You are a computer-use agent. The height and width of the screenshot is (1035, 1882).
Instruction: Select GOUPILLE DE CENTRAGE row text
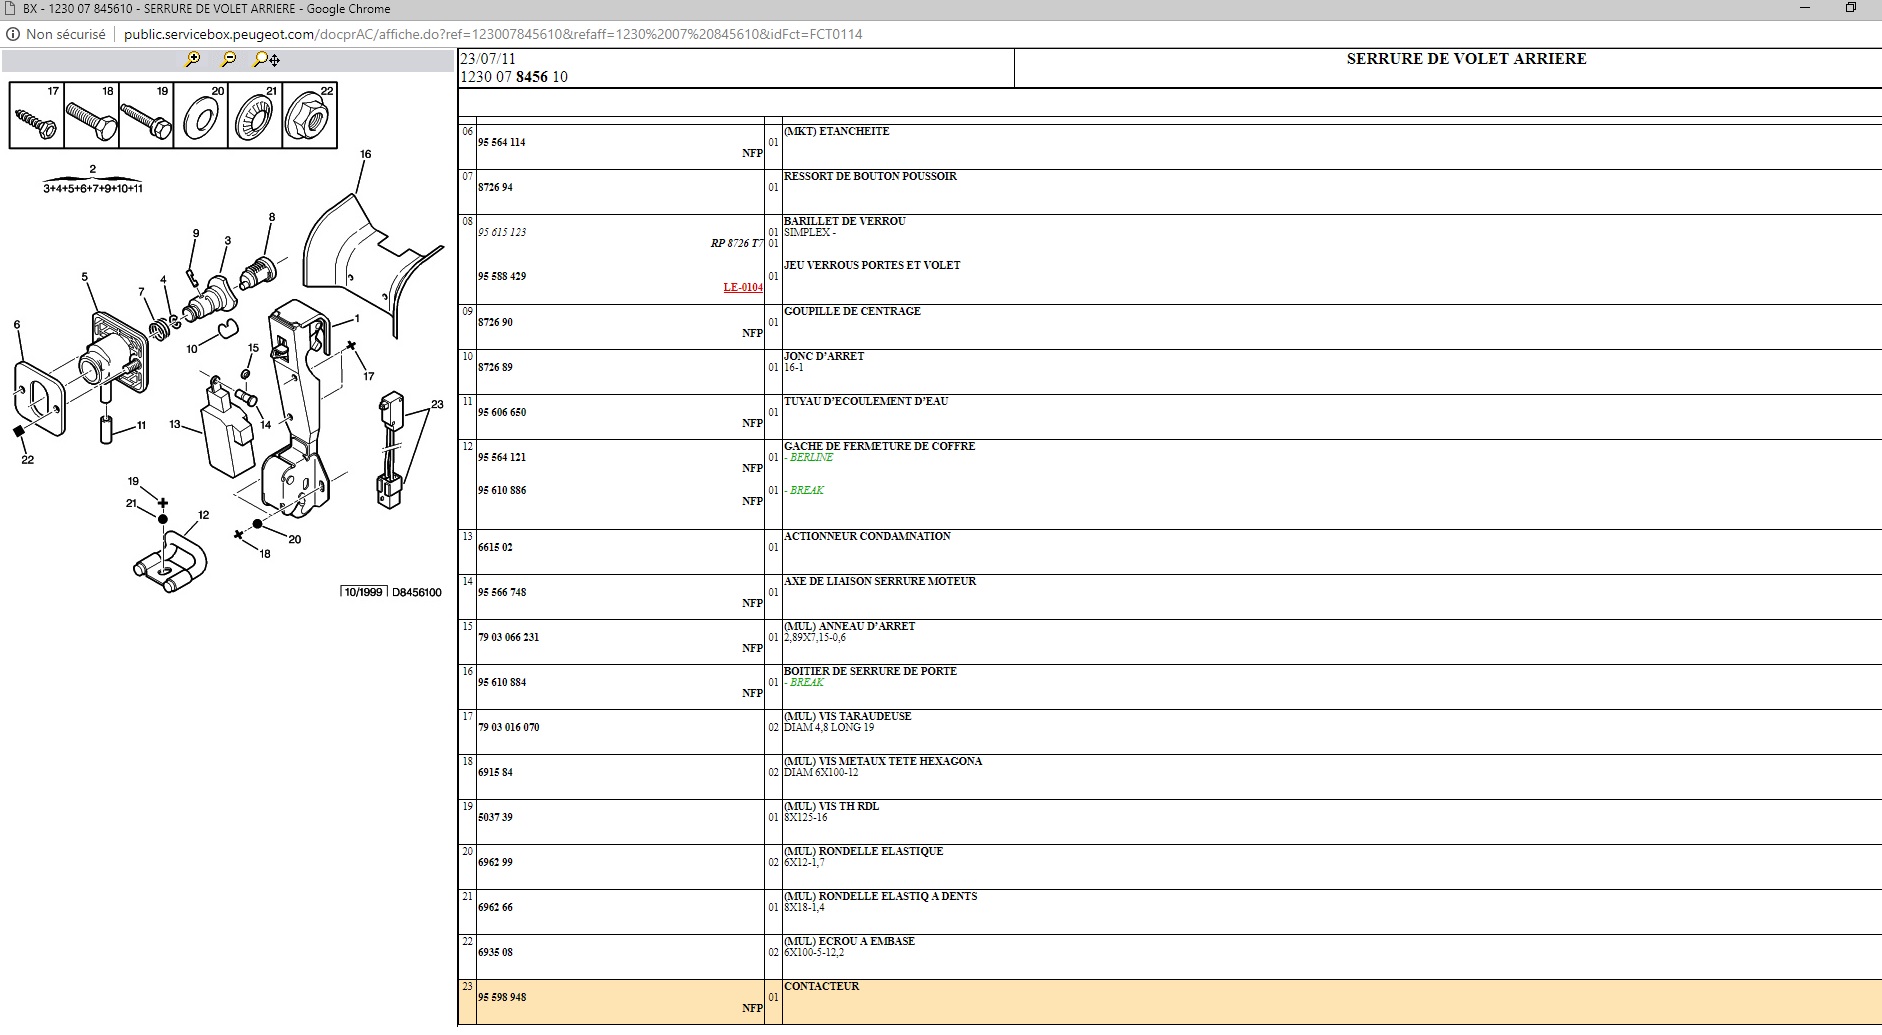pyautogui.click(x=852, y=311)
